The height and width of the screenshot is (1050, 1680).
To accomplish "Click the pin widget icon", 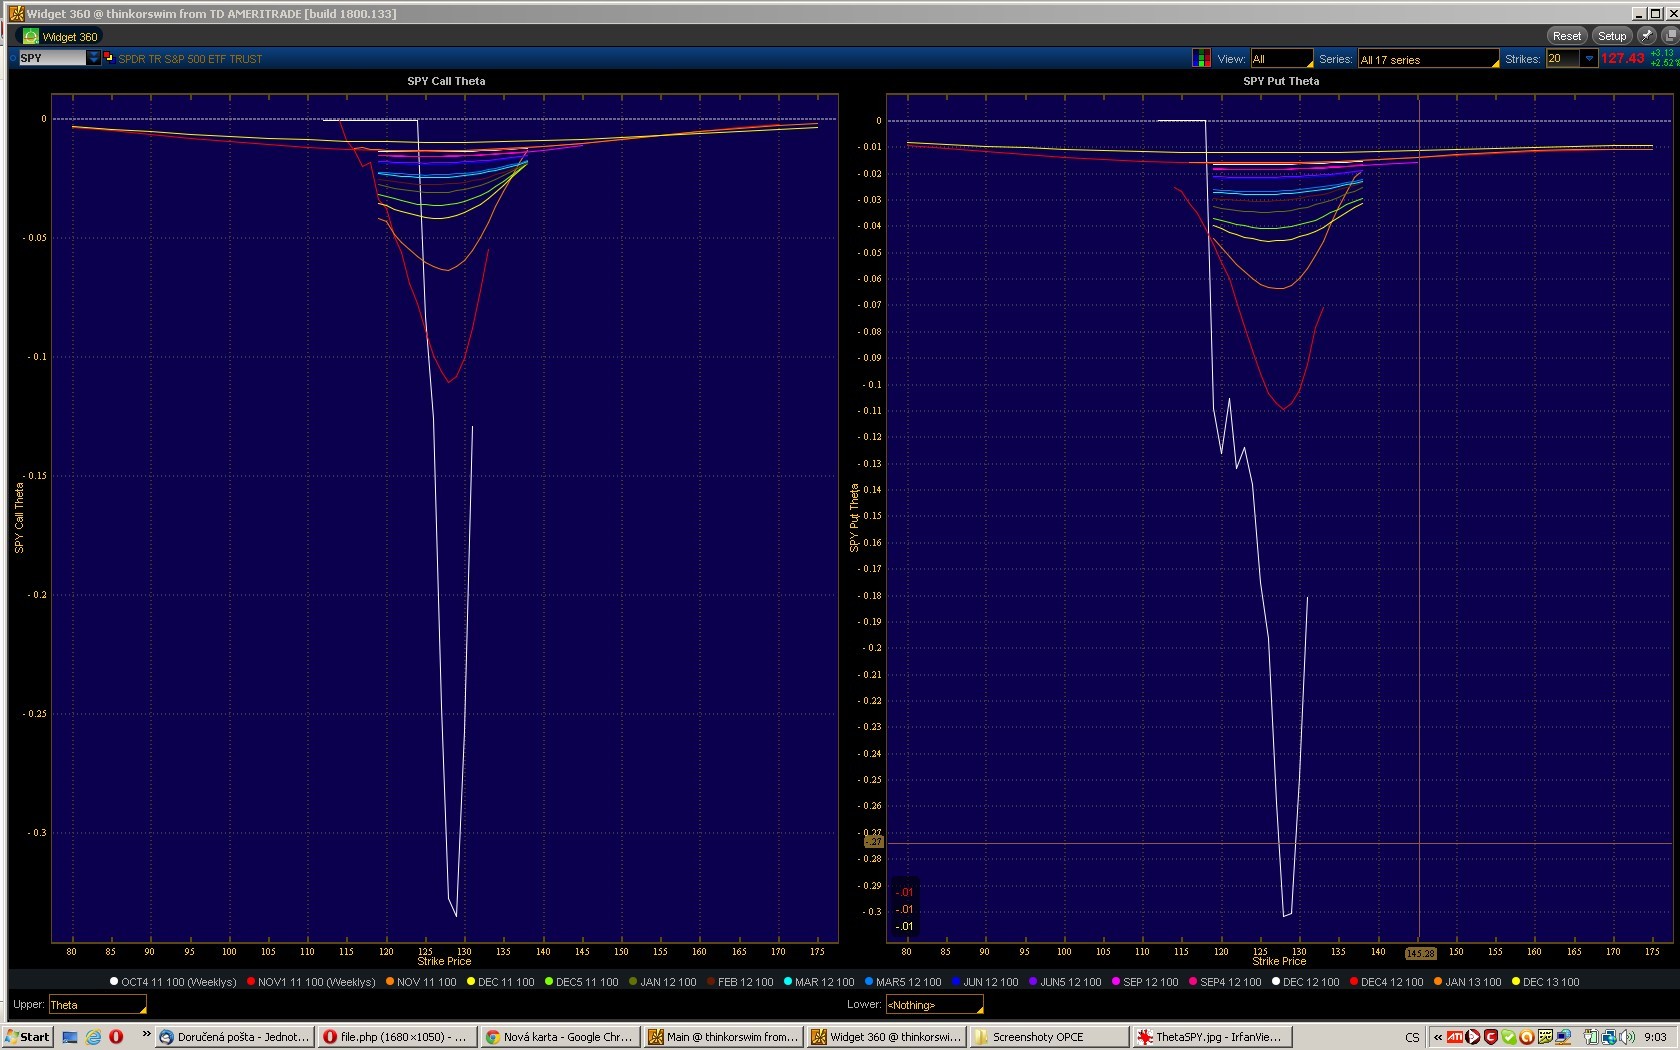I will coord(1647,35).
